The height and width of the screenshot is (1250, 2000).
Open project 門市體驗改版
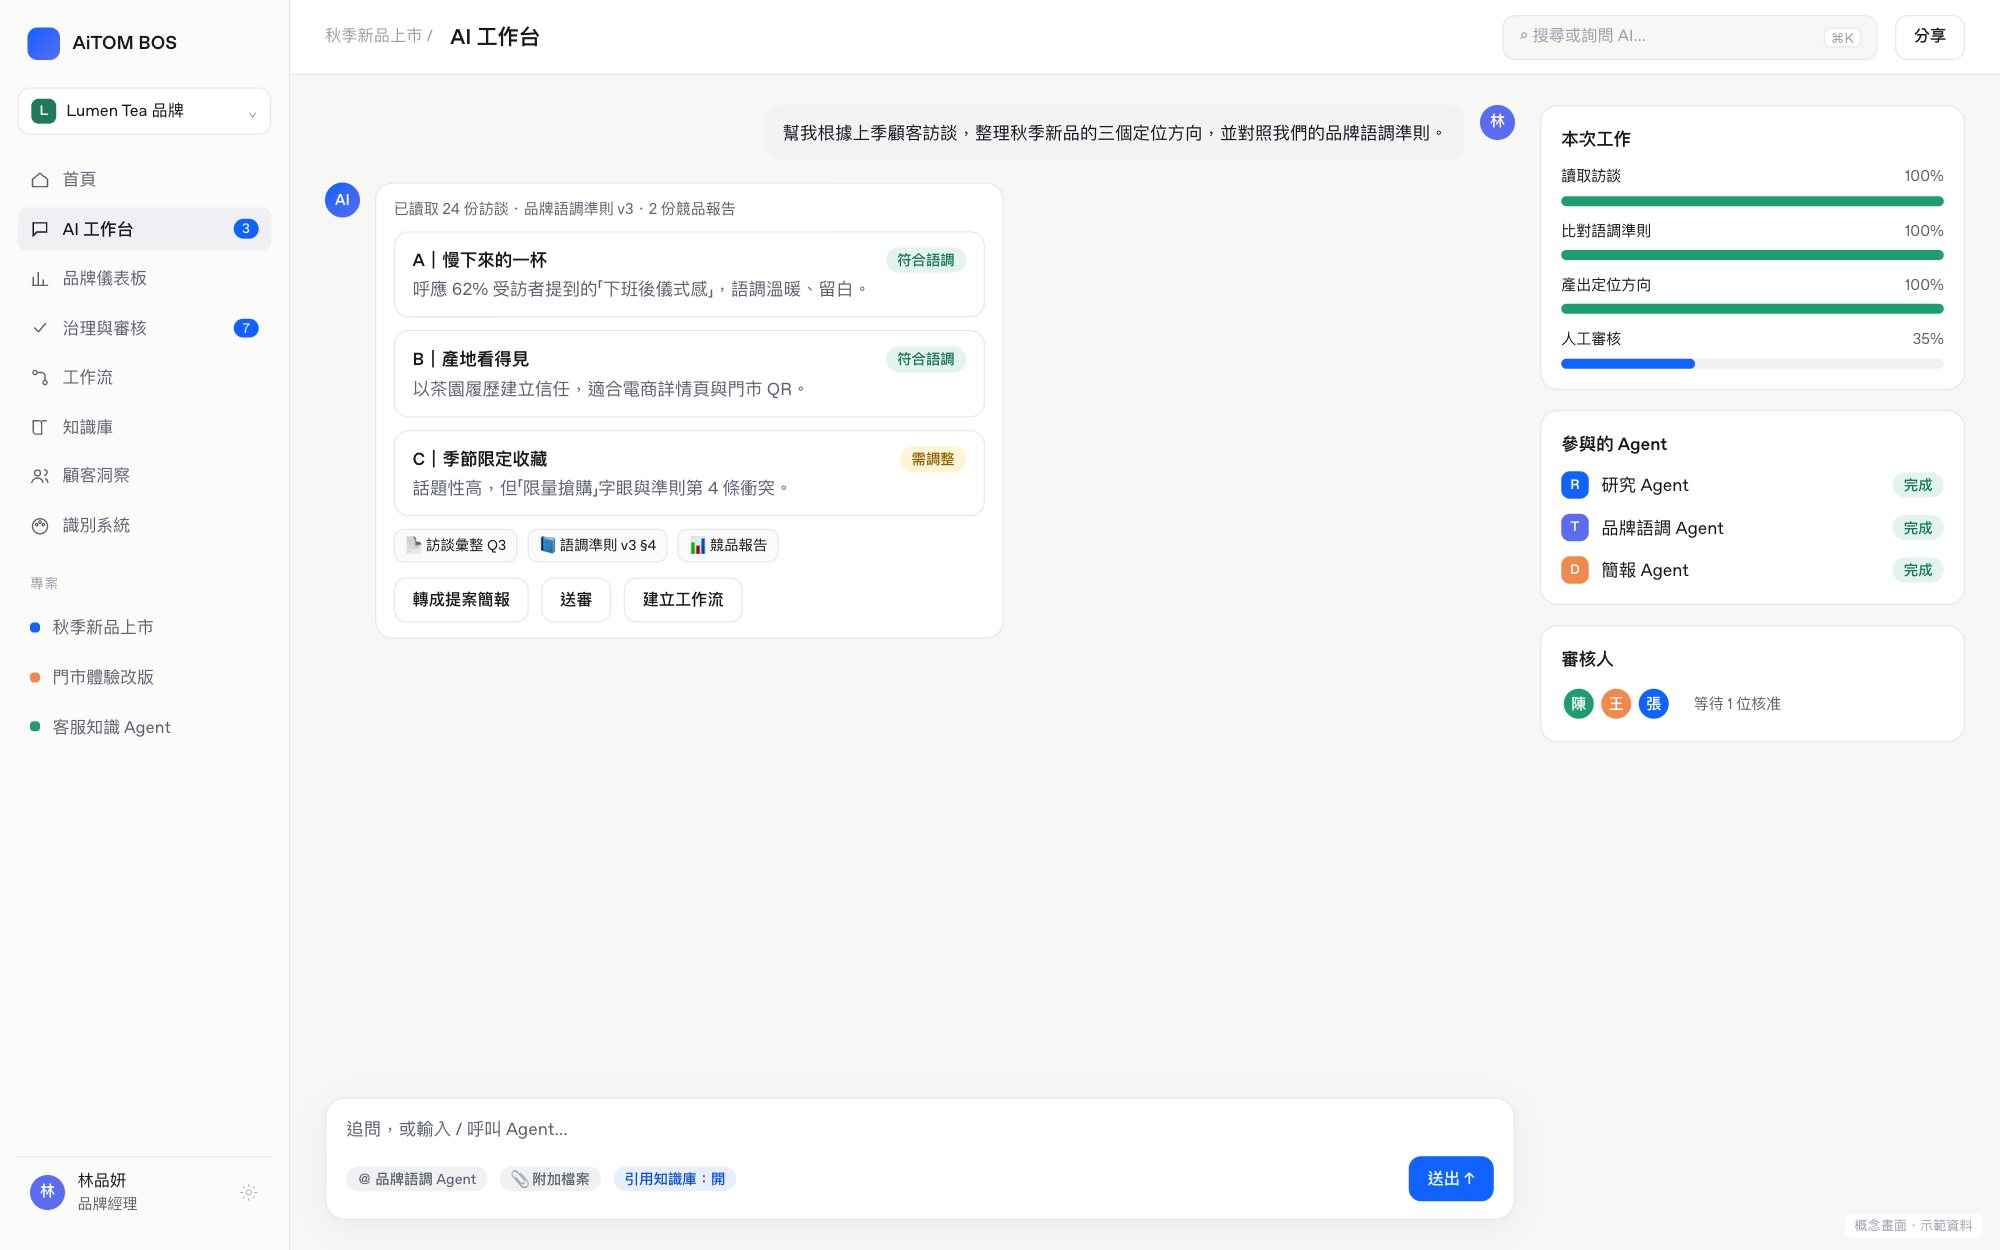pos(144,677)
